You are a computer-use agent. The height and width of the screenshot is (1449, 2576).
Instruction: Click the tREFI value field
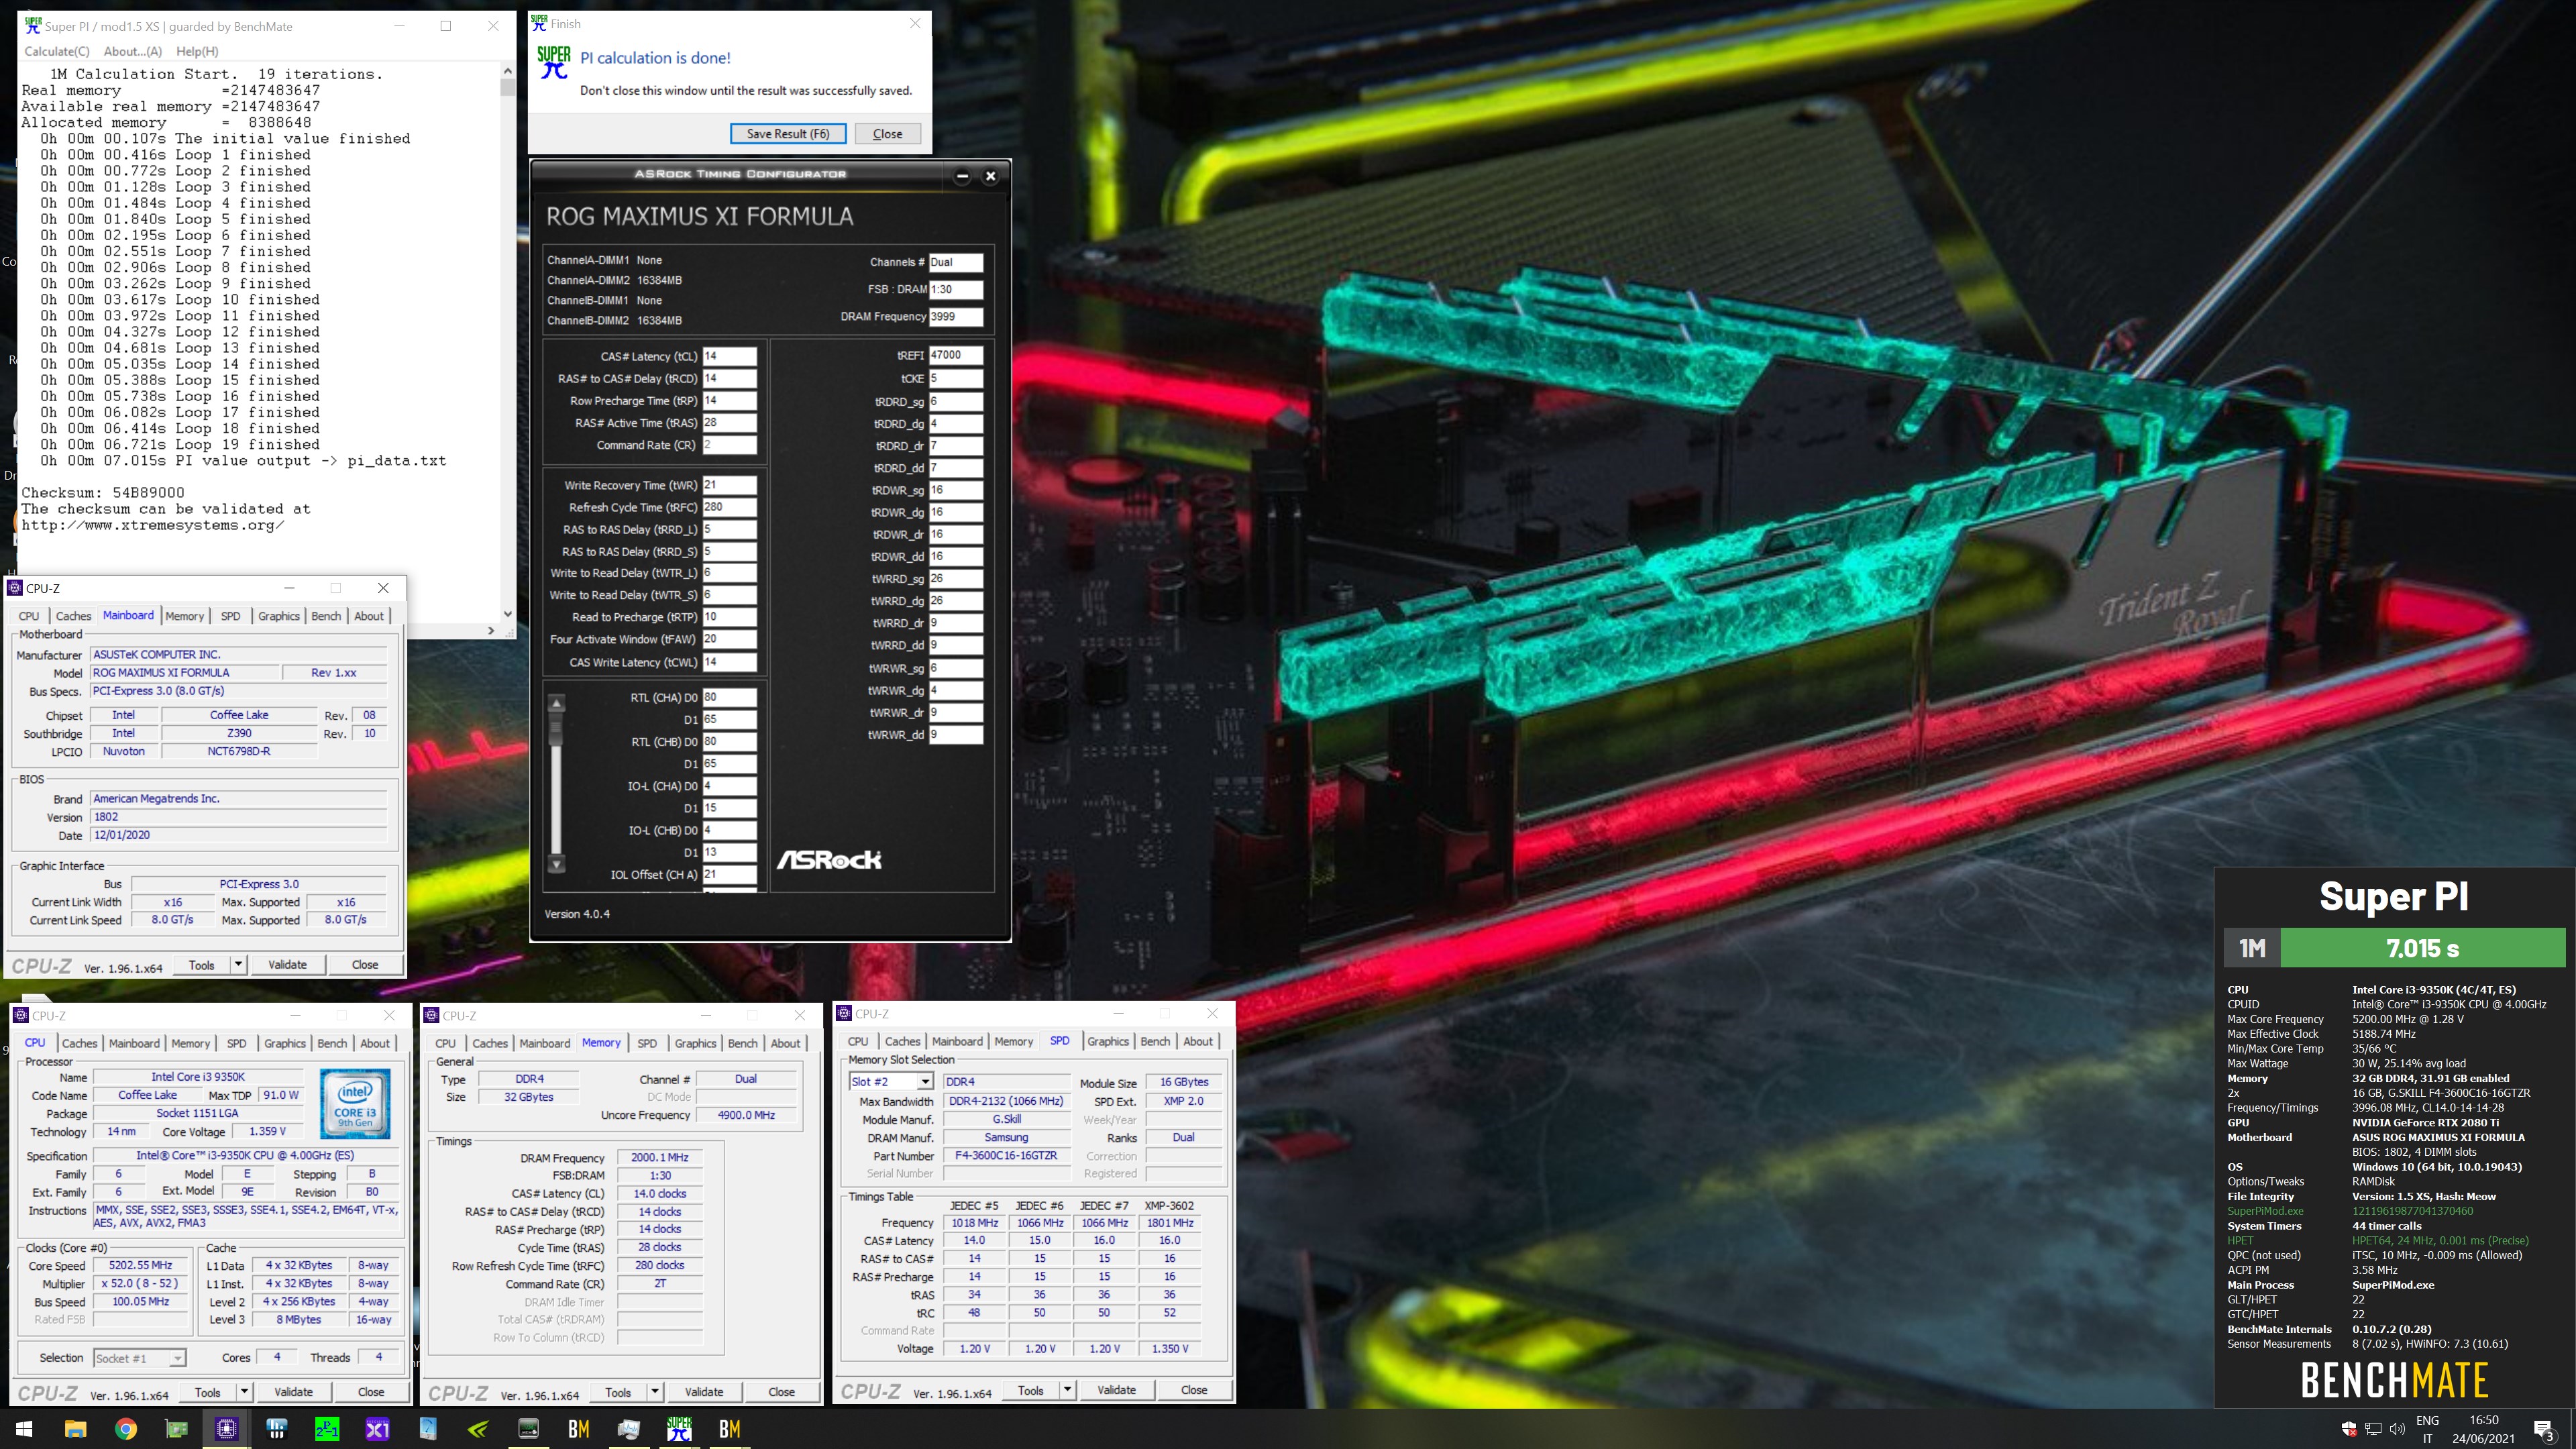(x=955, y=355)
